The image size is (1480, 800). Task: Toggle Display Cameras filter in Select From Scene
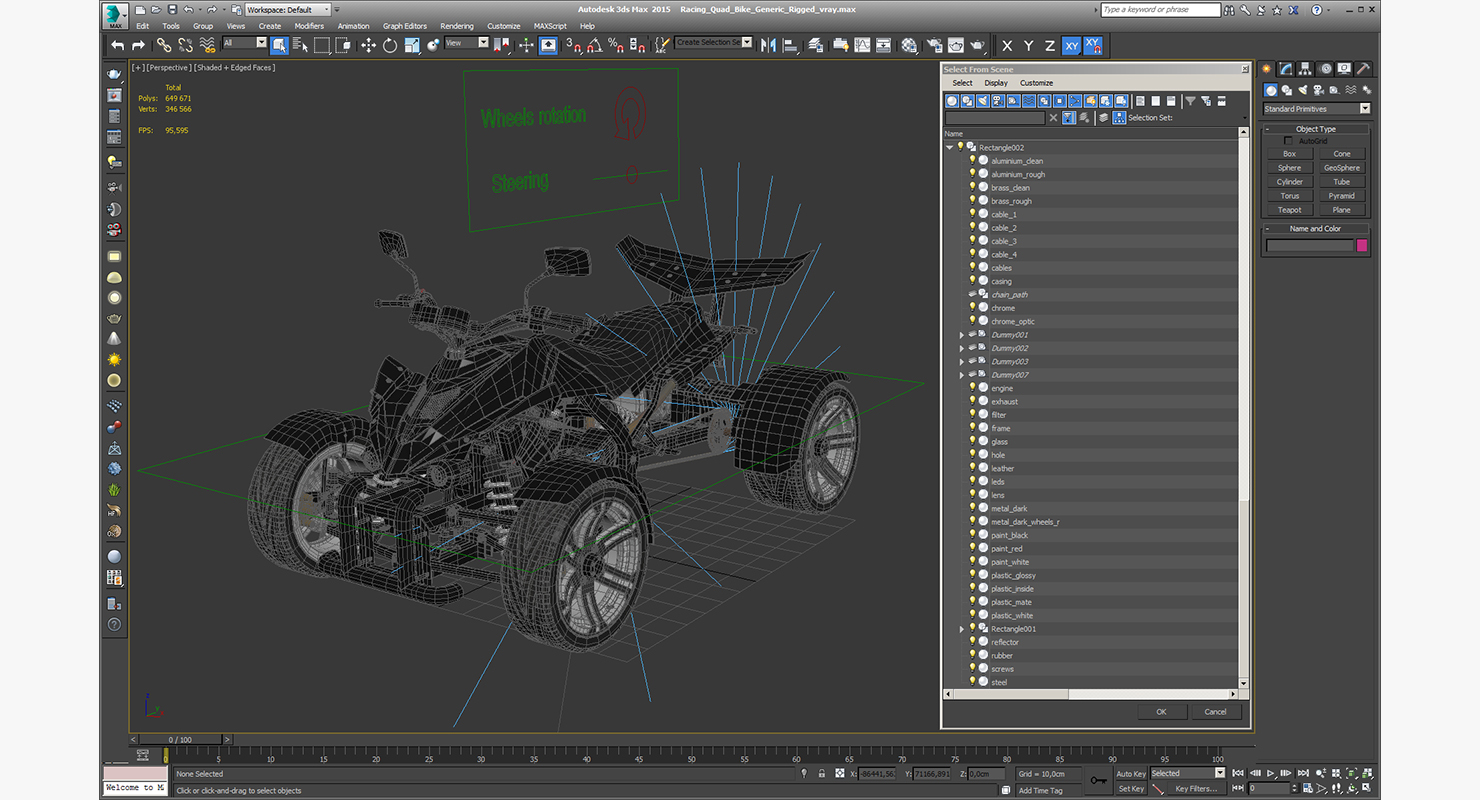pos(998,101)
